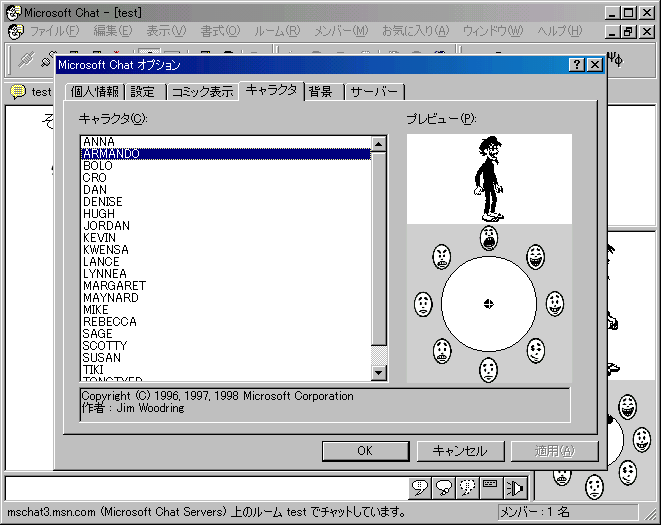Image resolution: width=661 pixels, height=525 pixels.
Task: Select KWENSA in the character list
Action: 226,250
